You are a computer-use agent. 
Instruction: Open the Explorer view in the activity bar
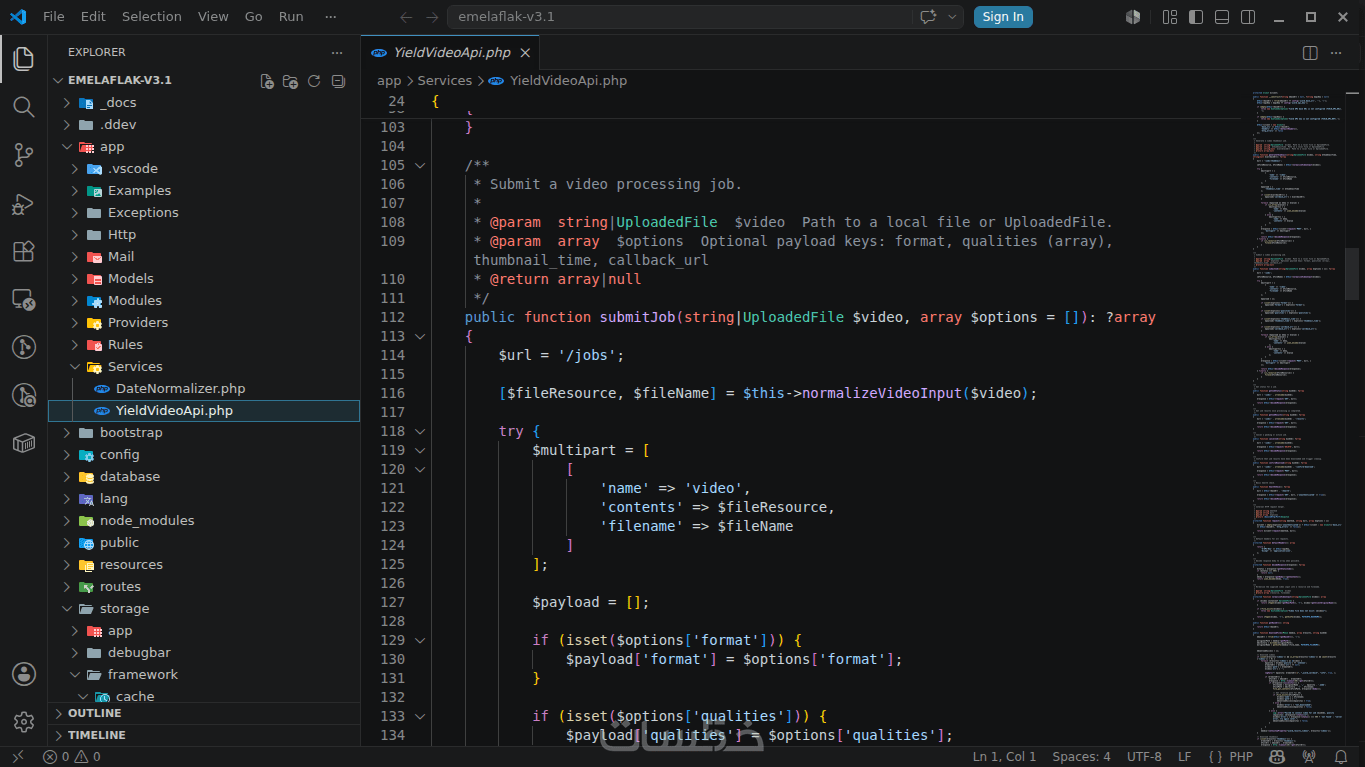click(x=24, y=58)
